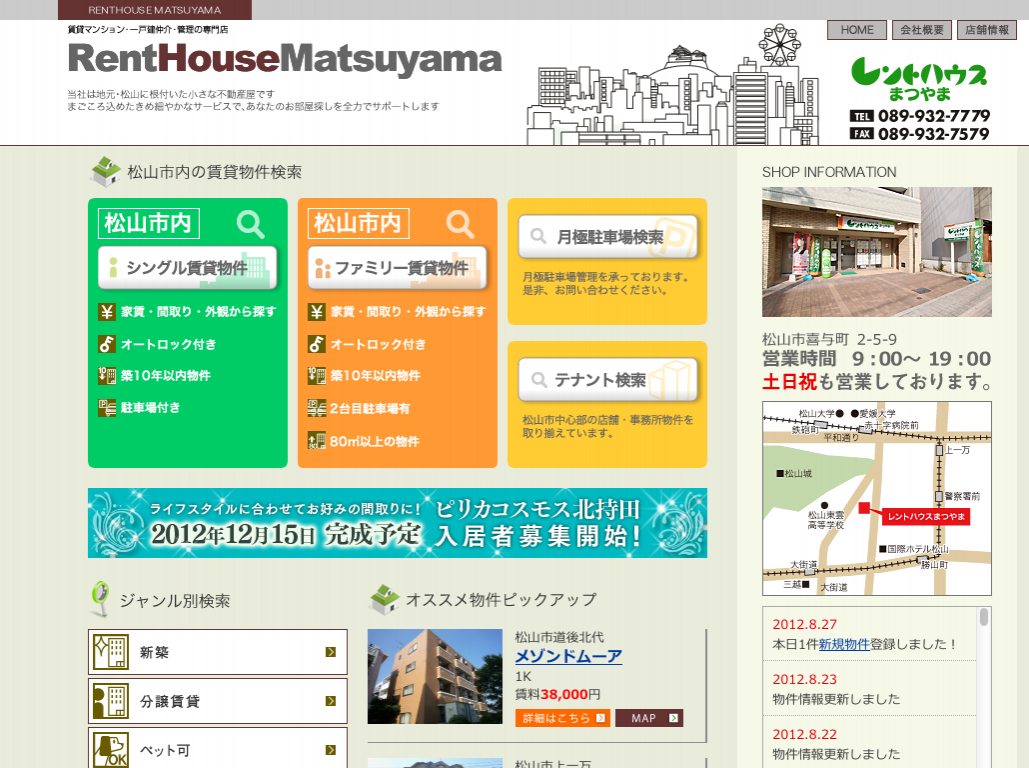
Task: Open the HOME menu item
Action: tap(857, 30)
